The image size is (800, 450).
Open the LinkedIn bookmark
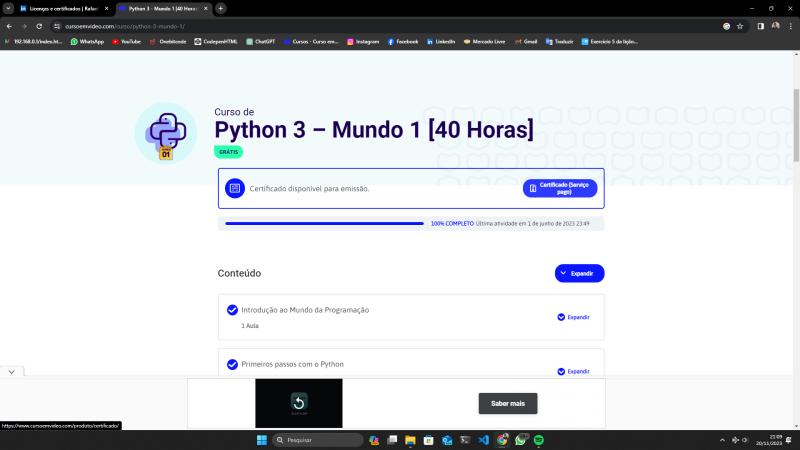441,42
